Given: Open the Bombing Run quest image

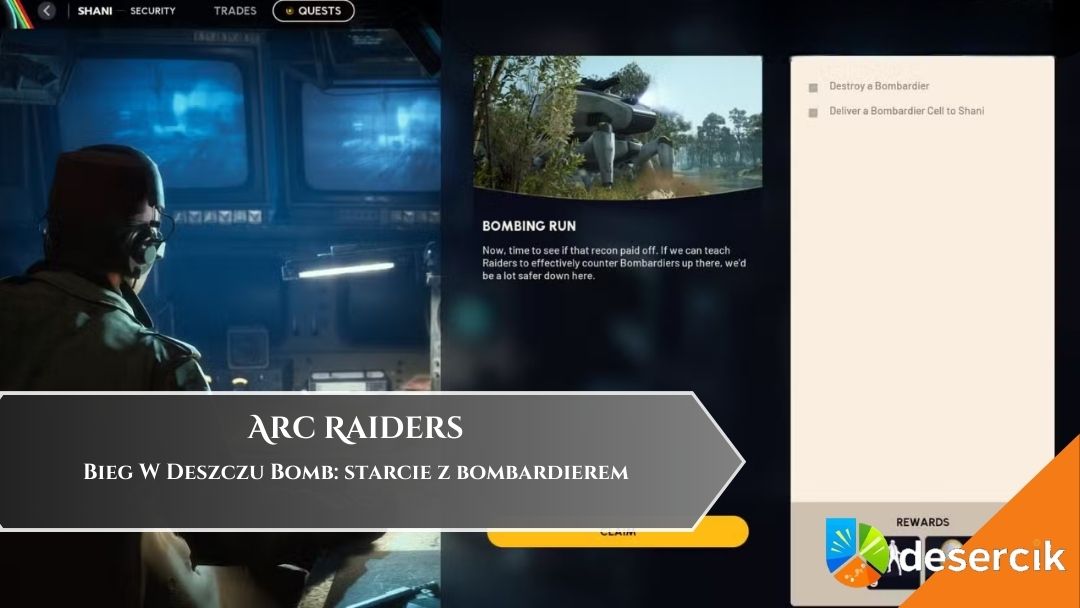Looking at the screenshot, I should [617, 127].
